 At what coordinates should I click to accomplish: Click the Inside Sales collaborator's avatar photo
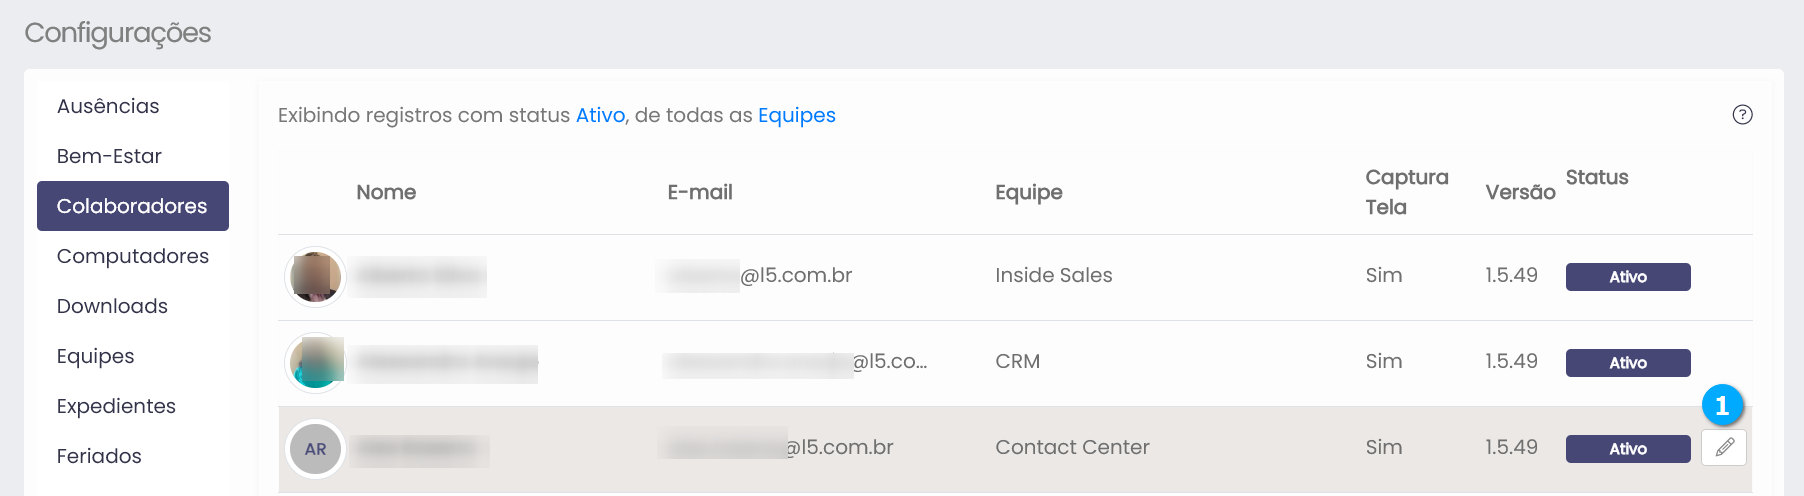[316, 277]
